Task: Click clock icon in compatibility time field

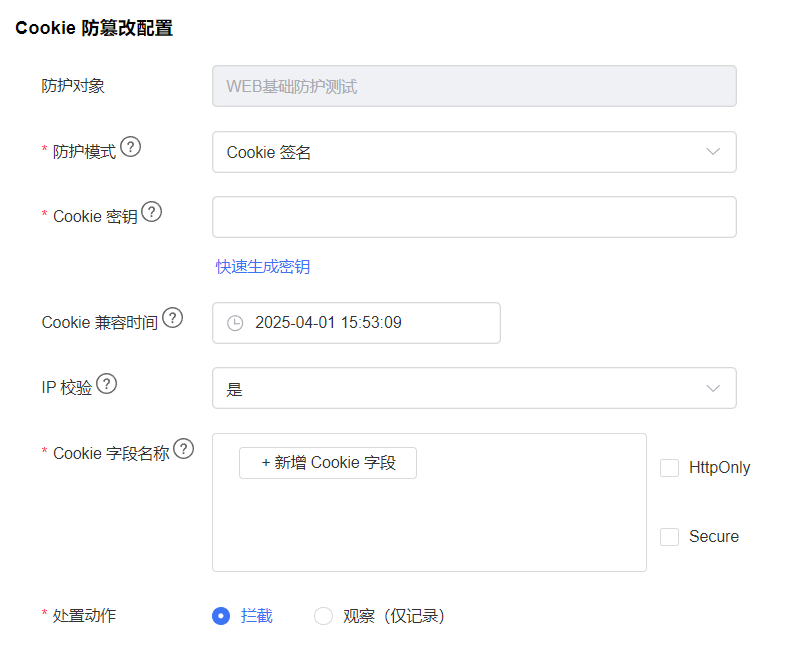Action: [235, 323]
